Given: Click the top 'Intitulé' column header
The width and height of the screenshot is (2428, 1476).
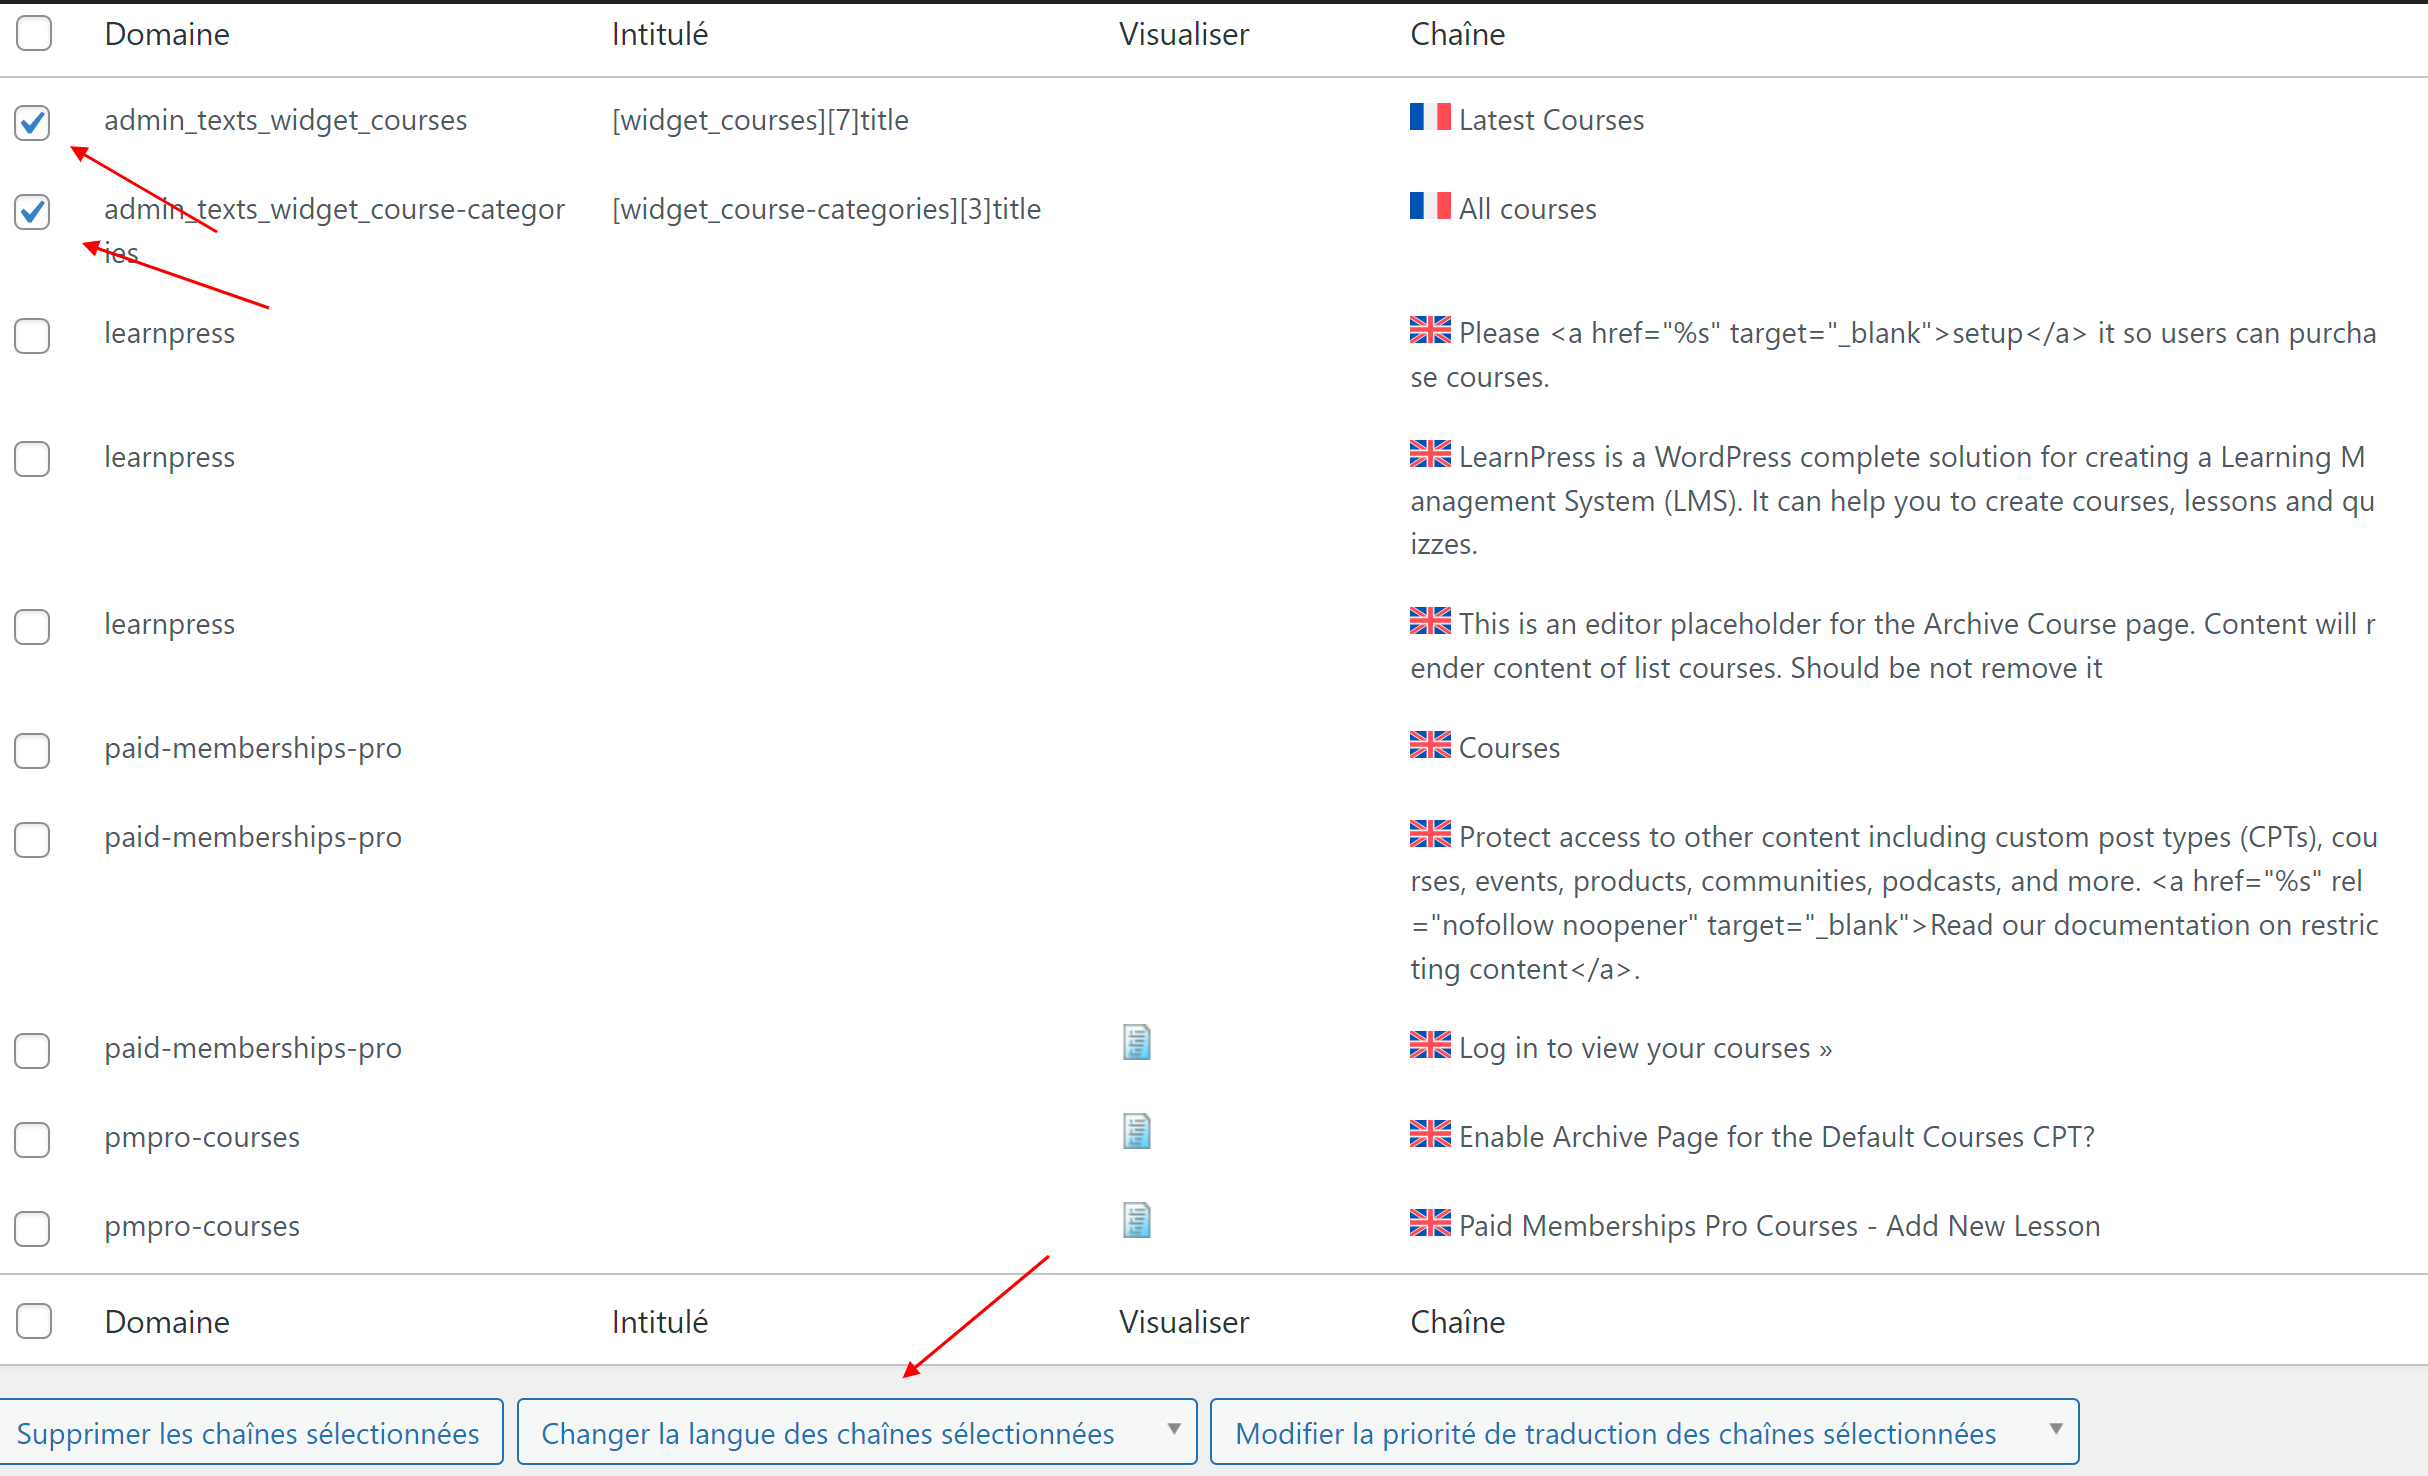Looking at the screenshot, I should (x=660, y=34).
